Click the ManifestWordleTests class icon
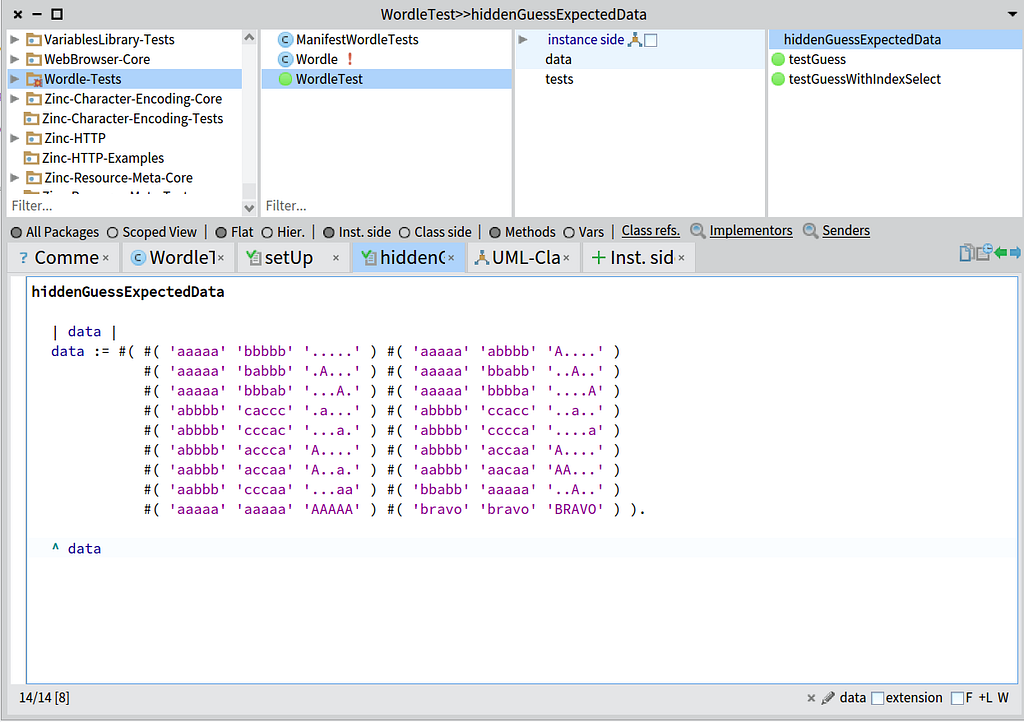 (285, 40)
